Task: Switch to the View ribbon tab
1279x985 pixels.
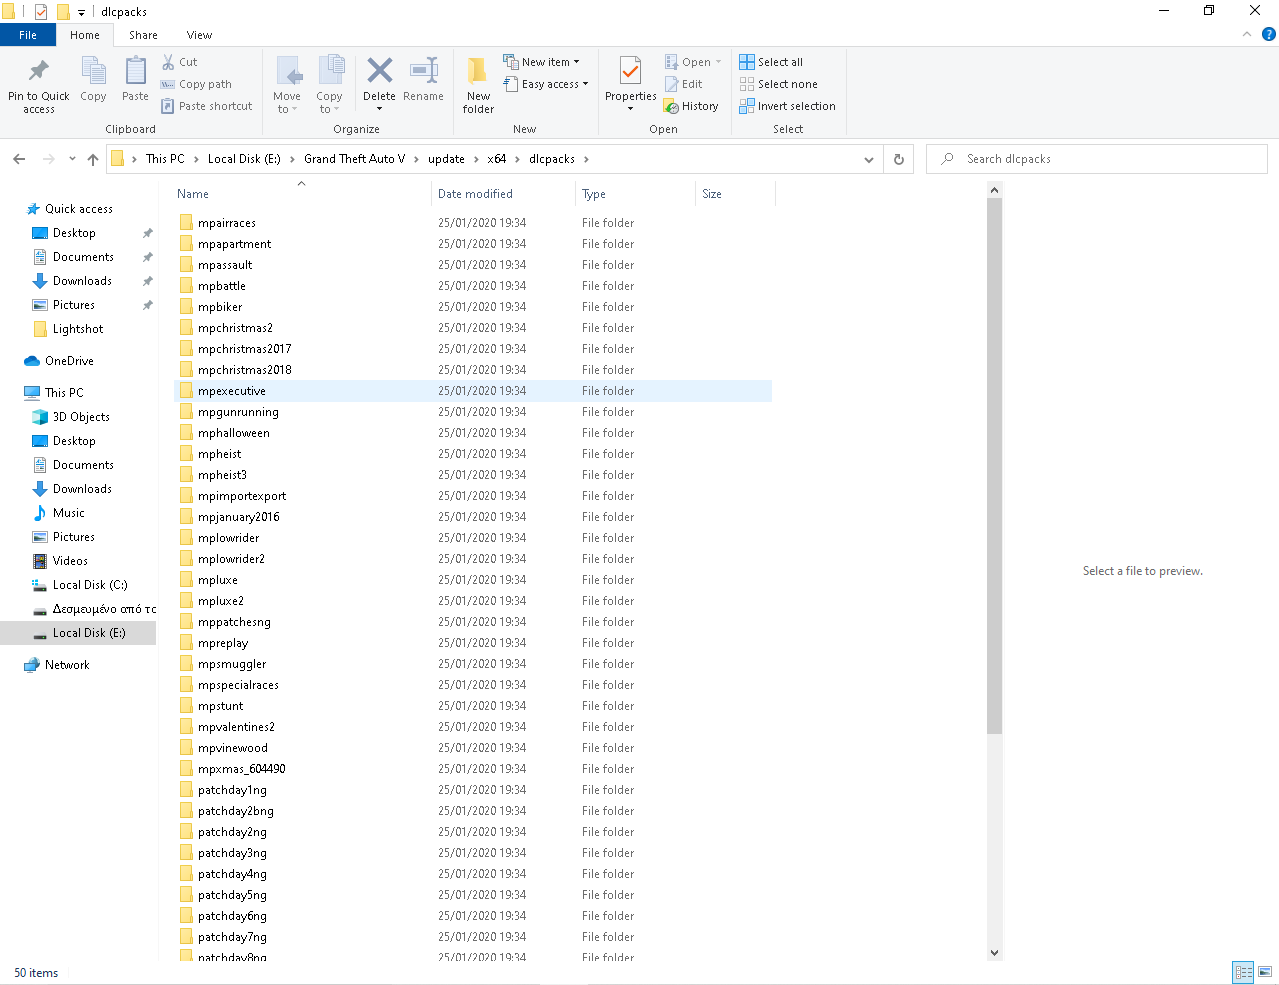Action: (199, 35)
